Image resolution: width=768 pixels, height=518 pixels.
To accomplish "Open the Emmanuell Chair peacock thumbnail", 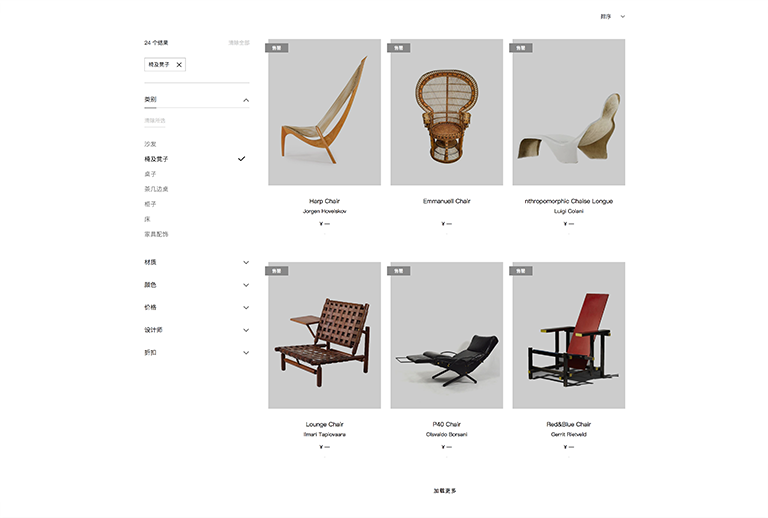I will click(447, 112).
